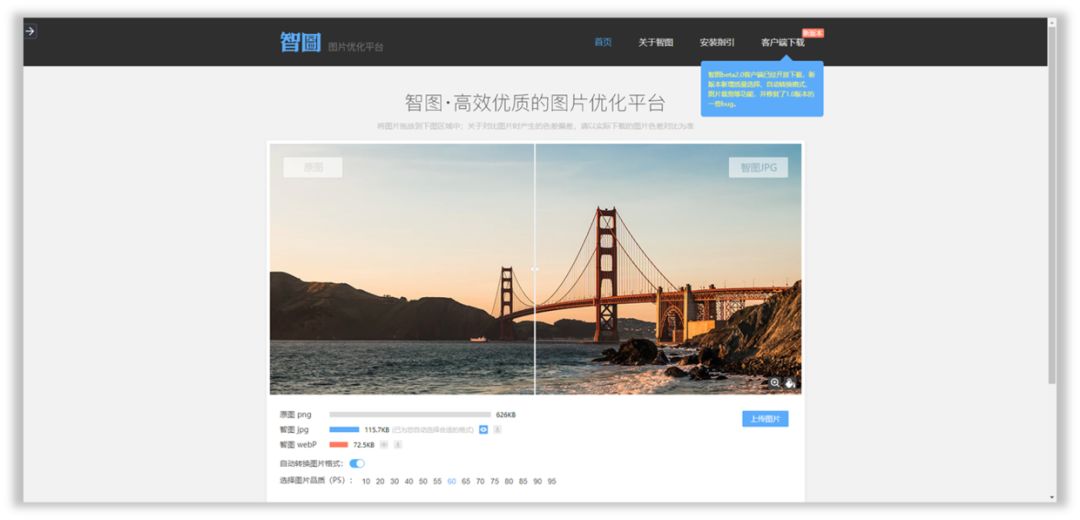Select the highlighted image quality 60
The height and width of the screenshot is (520, 1080).
(x=452, y=481)
